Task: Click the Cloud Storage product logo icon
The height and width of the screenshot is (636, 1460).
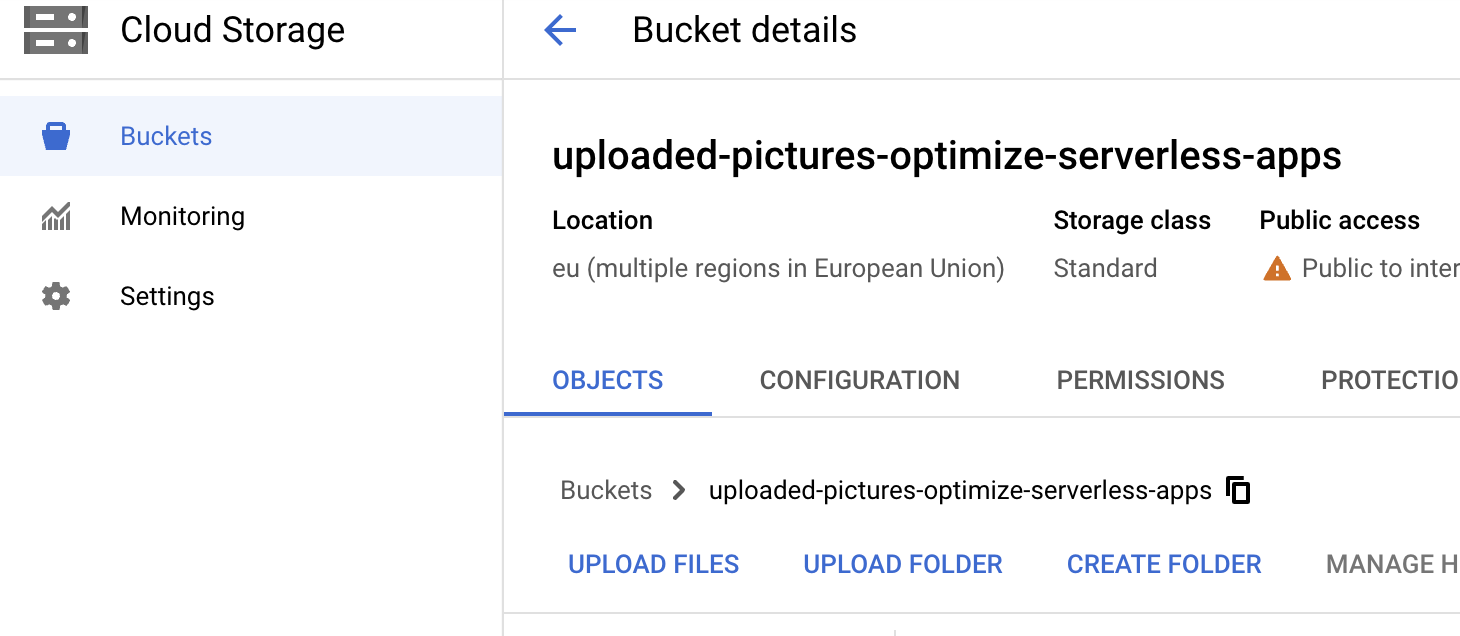Action: [x=56, y=30]
